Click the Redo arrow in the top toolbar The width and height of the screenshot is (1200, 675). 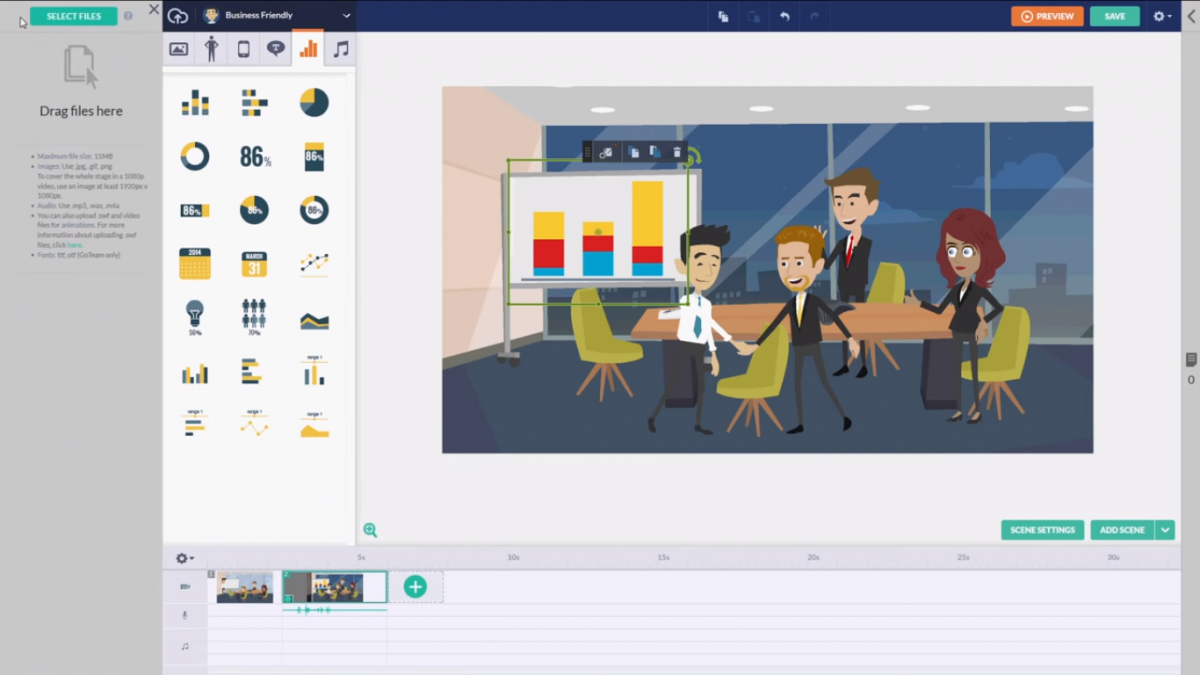coord(815,16)
